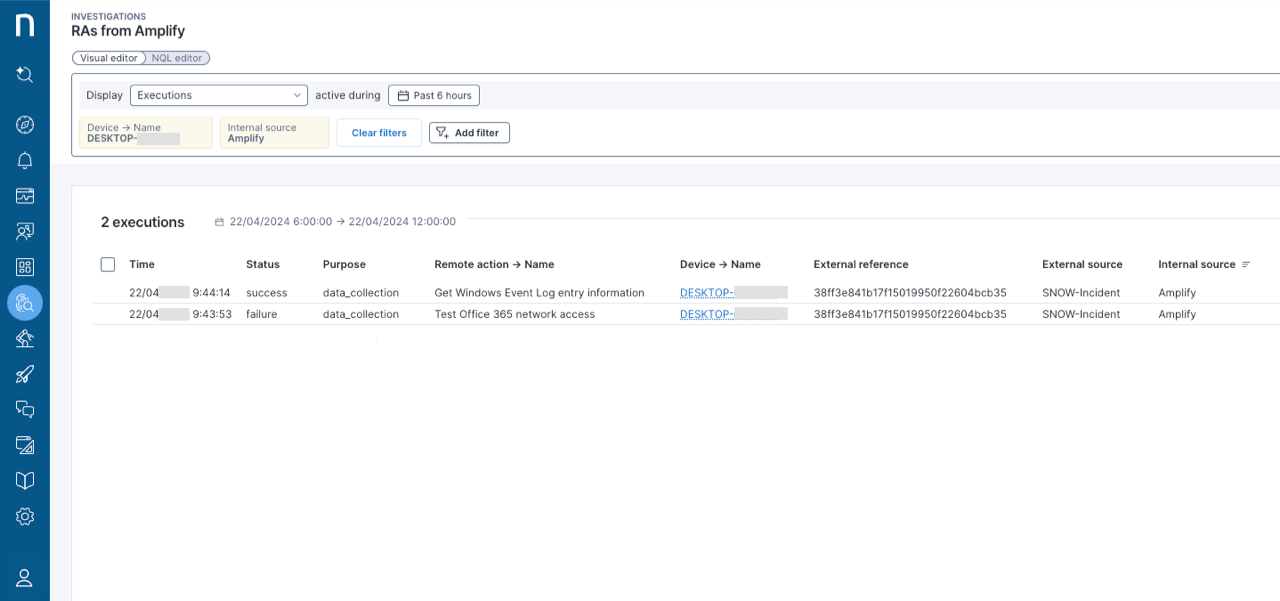Click the Clear filters button
The width and height of the screenshot is (1280, 601).
tap(378, 132)
